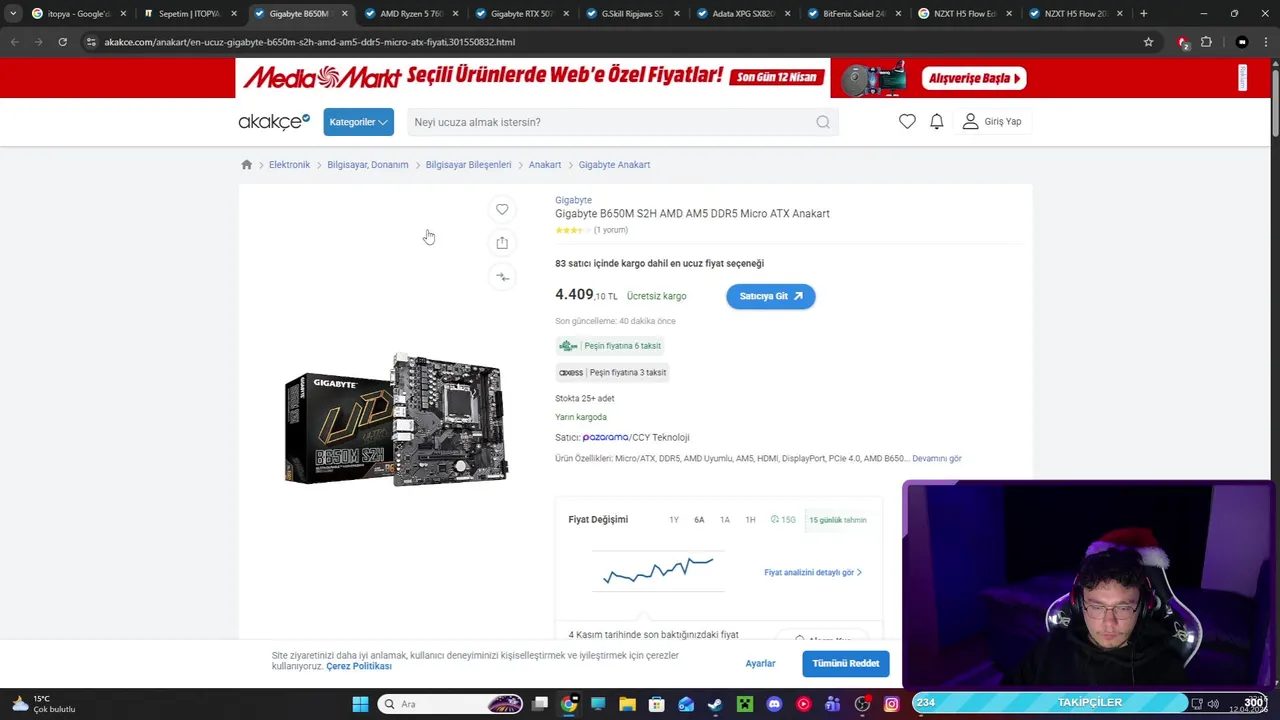Open Microsoft Teams from the taskbar

click(832, 704)
